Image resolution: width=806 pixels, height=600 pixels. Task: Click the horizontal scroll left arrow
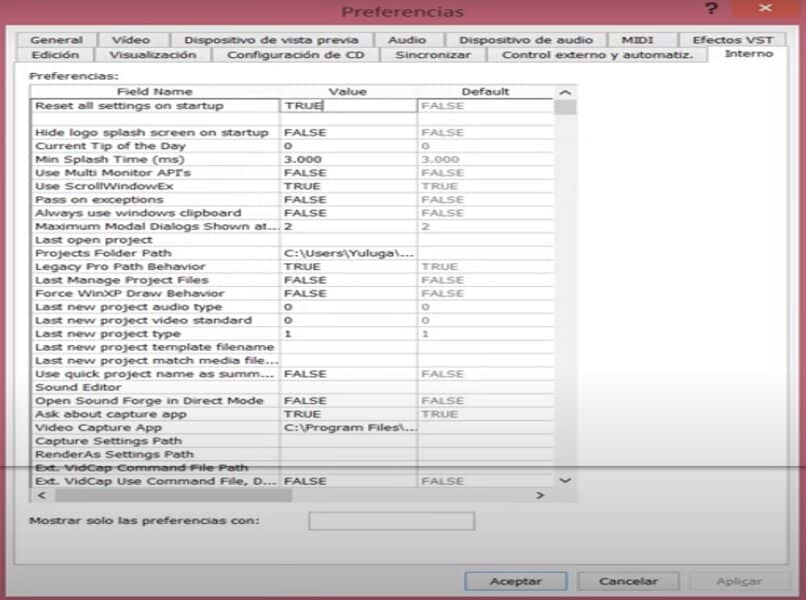click(42, 495)
